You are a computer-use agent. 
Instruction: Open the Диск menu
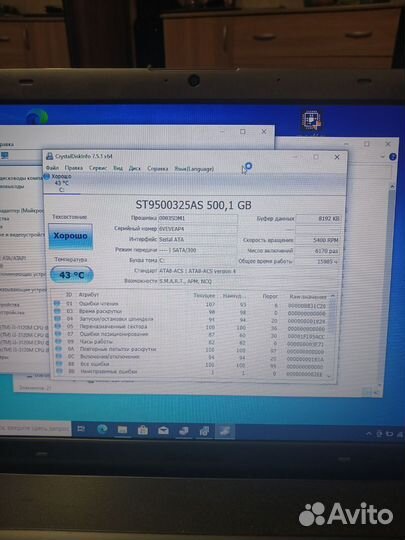tap(135, 169)
